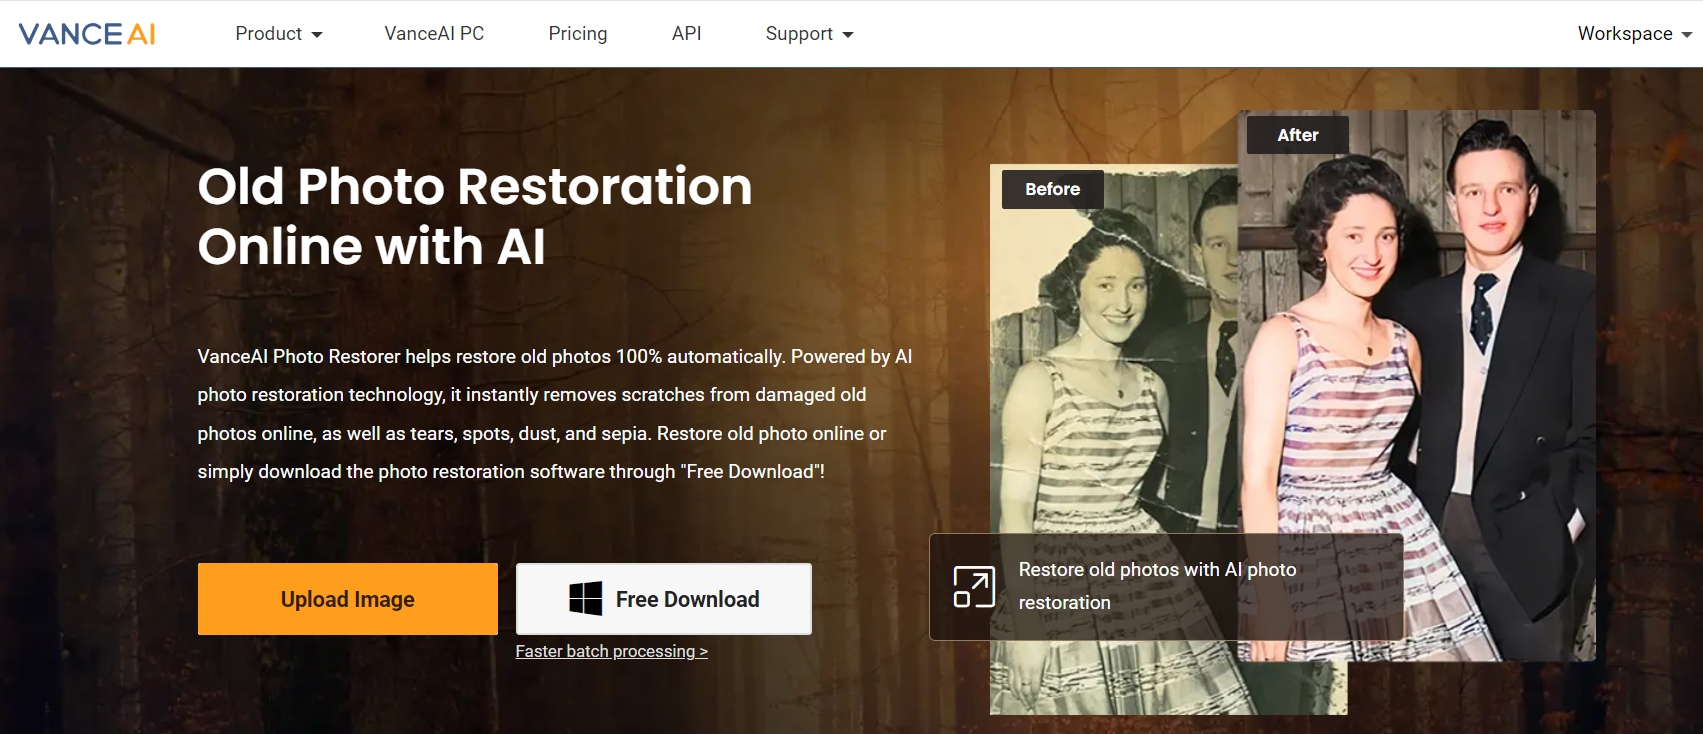Click the Workspace dropdown caret
This screenshot has width=1703, height=734.
(x=1686, y=35)
